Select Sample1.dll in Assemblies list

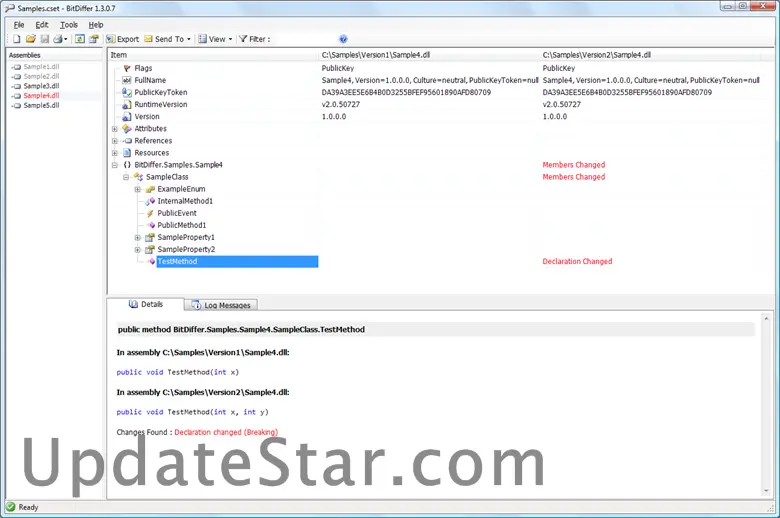coord(41,67)
